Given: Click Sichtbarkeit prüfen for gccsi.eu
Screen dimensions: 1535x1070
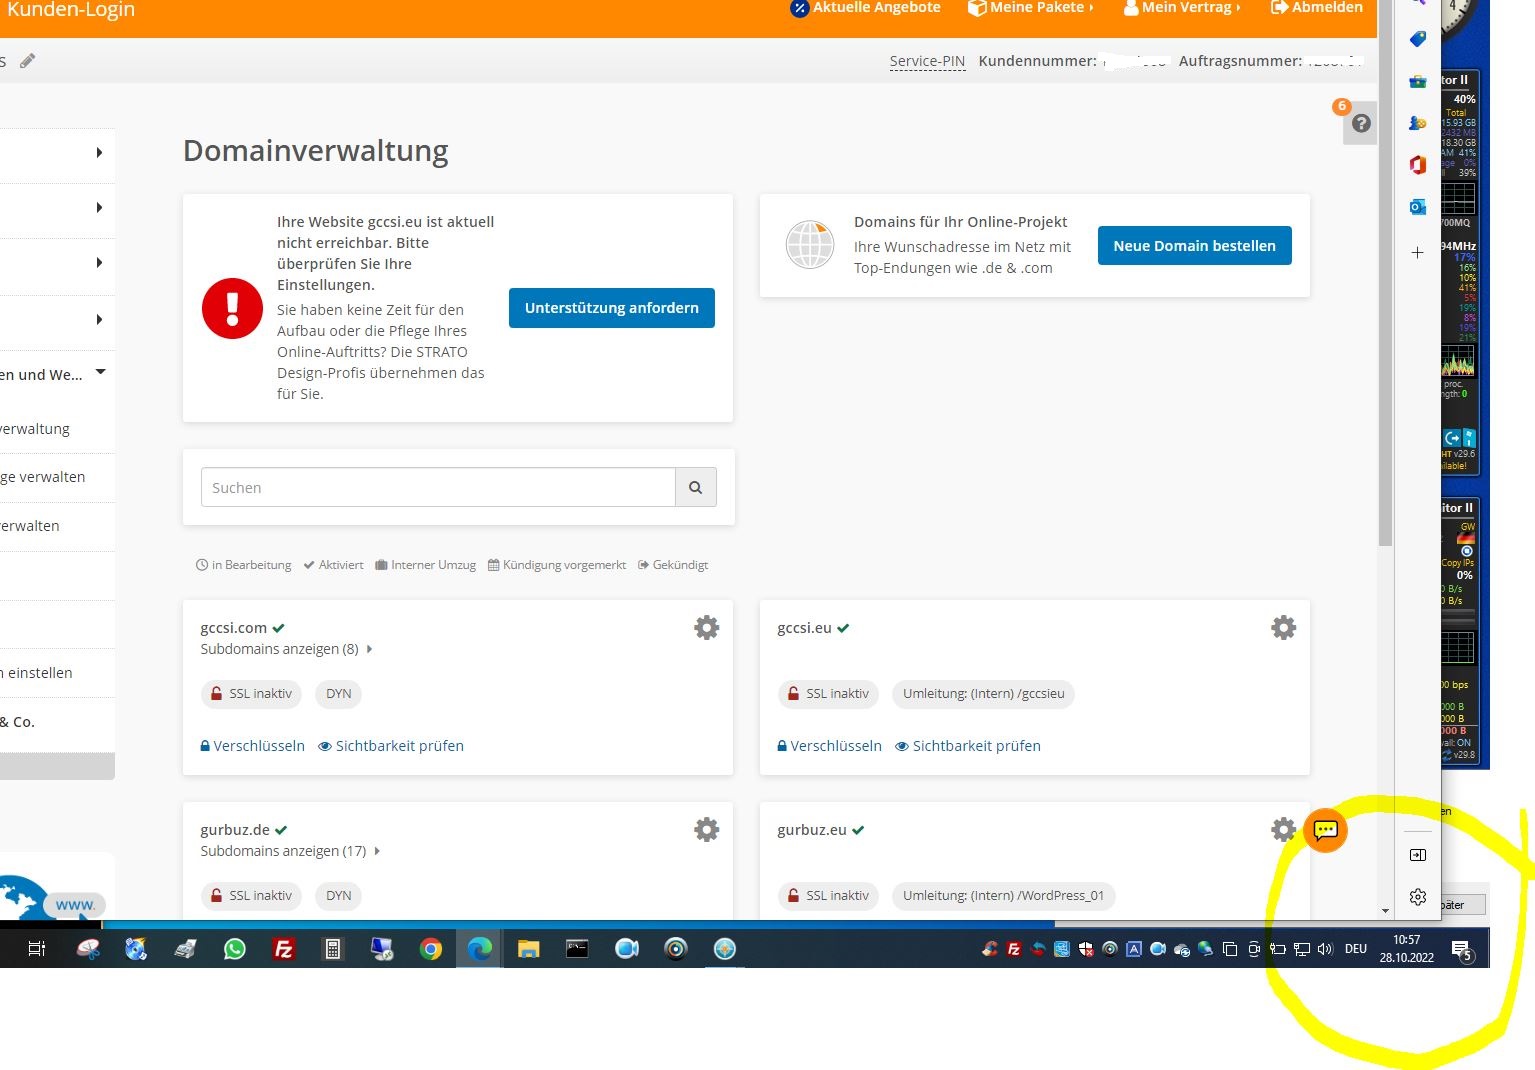Looking at the screenshot, I should pos(968,746).
